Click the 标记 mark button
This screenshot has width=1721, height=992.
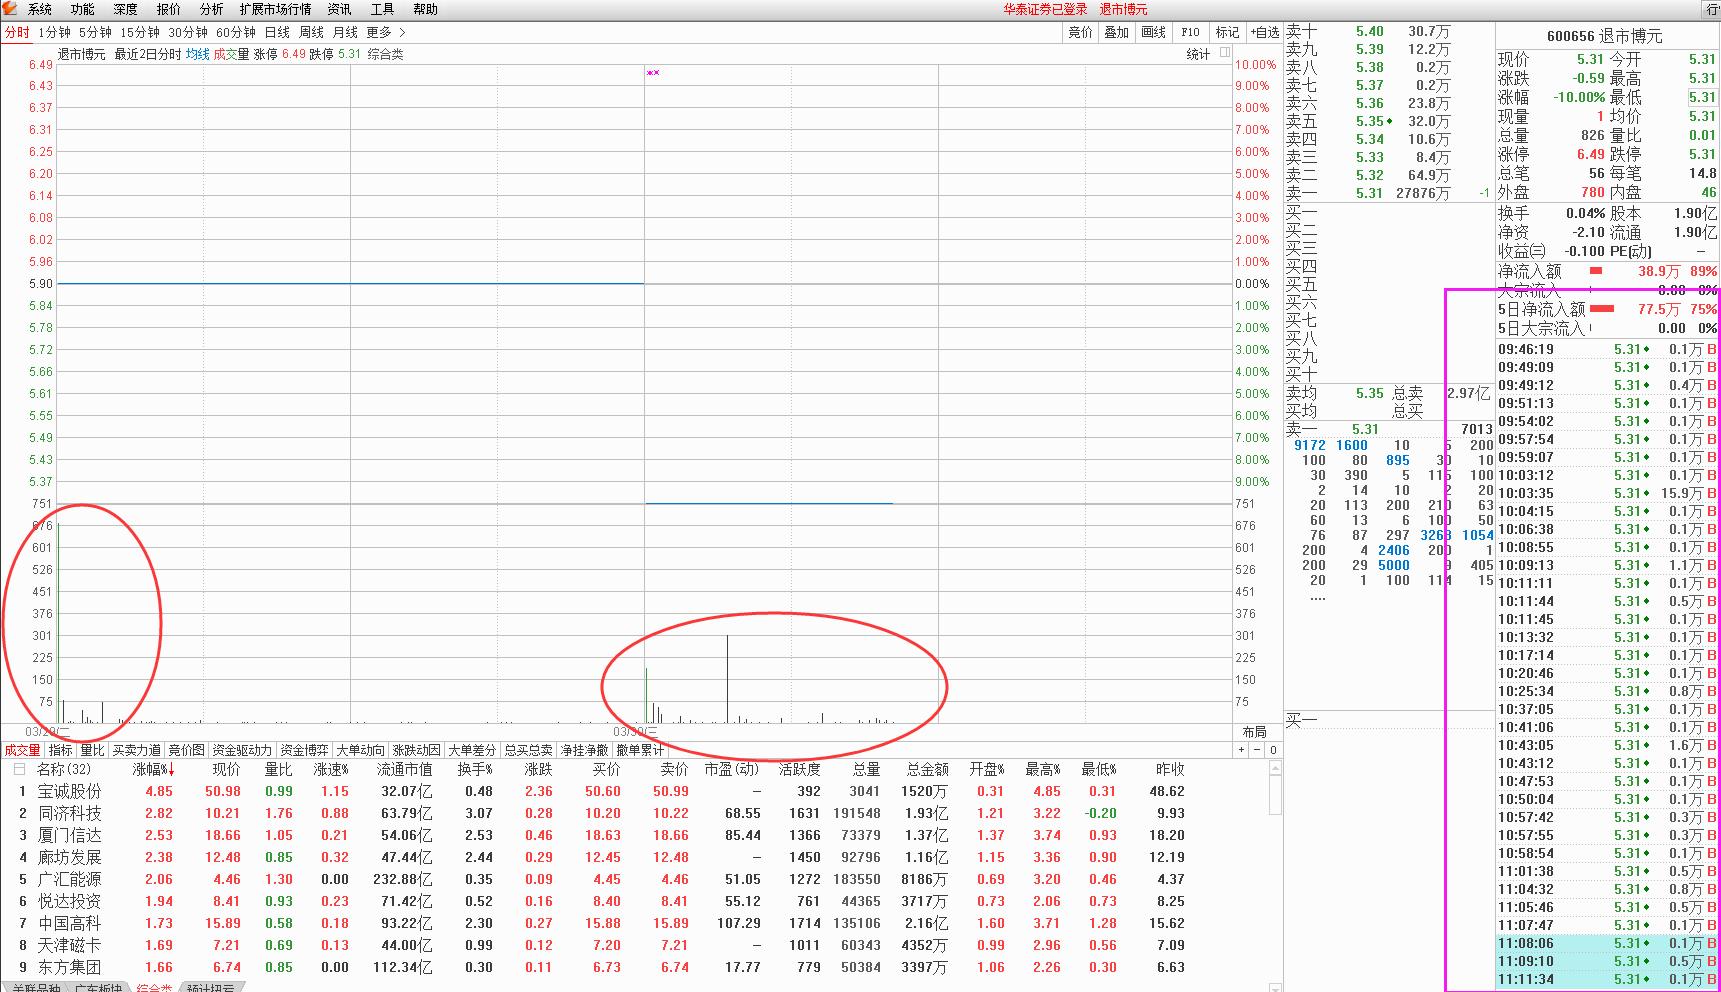tap(1227, 33)
